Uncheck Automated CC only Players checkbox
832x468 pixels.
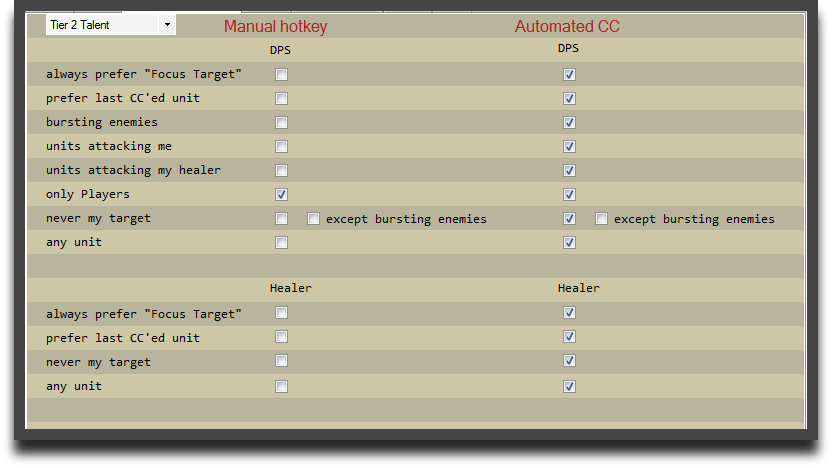coord(570,194)
